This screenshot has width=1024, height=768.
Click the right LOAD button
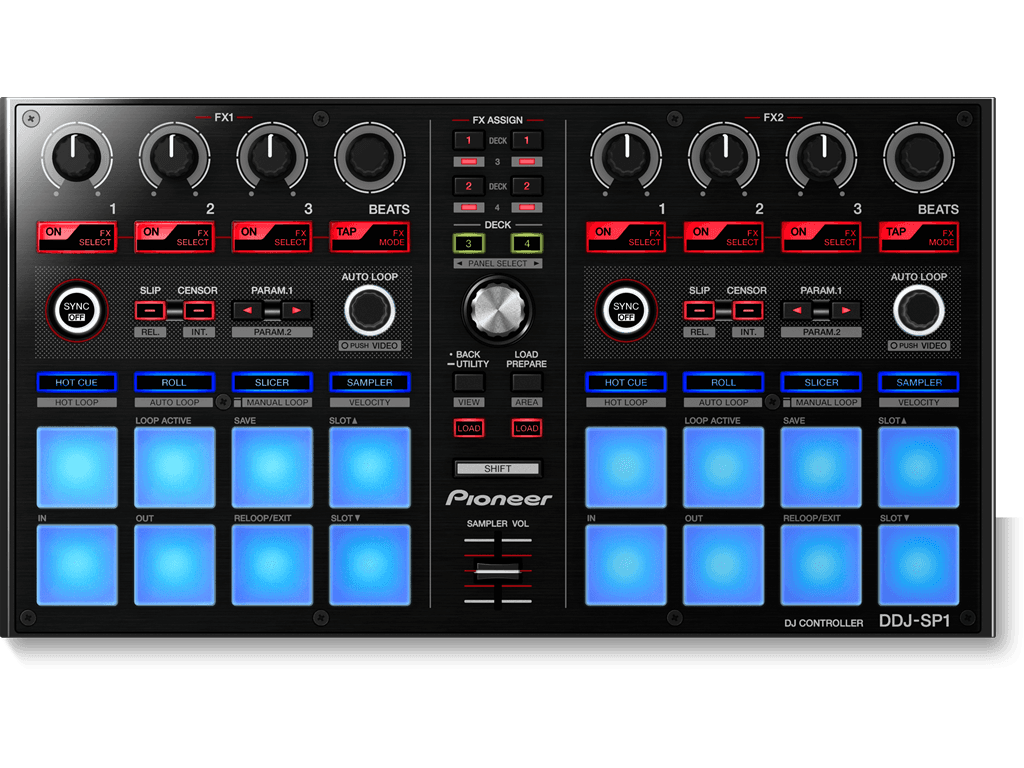coord(526,428)
